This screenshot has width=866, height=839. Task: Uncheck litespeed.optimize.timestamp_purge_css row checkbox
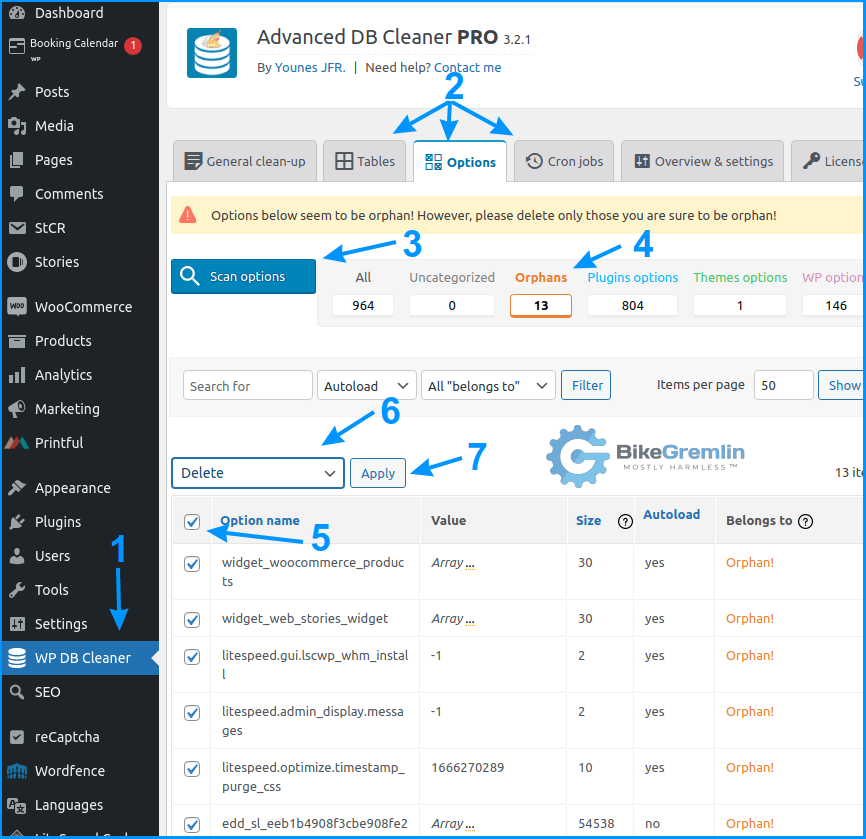tap(192, 768)
